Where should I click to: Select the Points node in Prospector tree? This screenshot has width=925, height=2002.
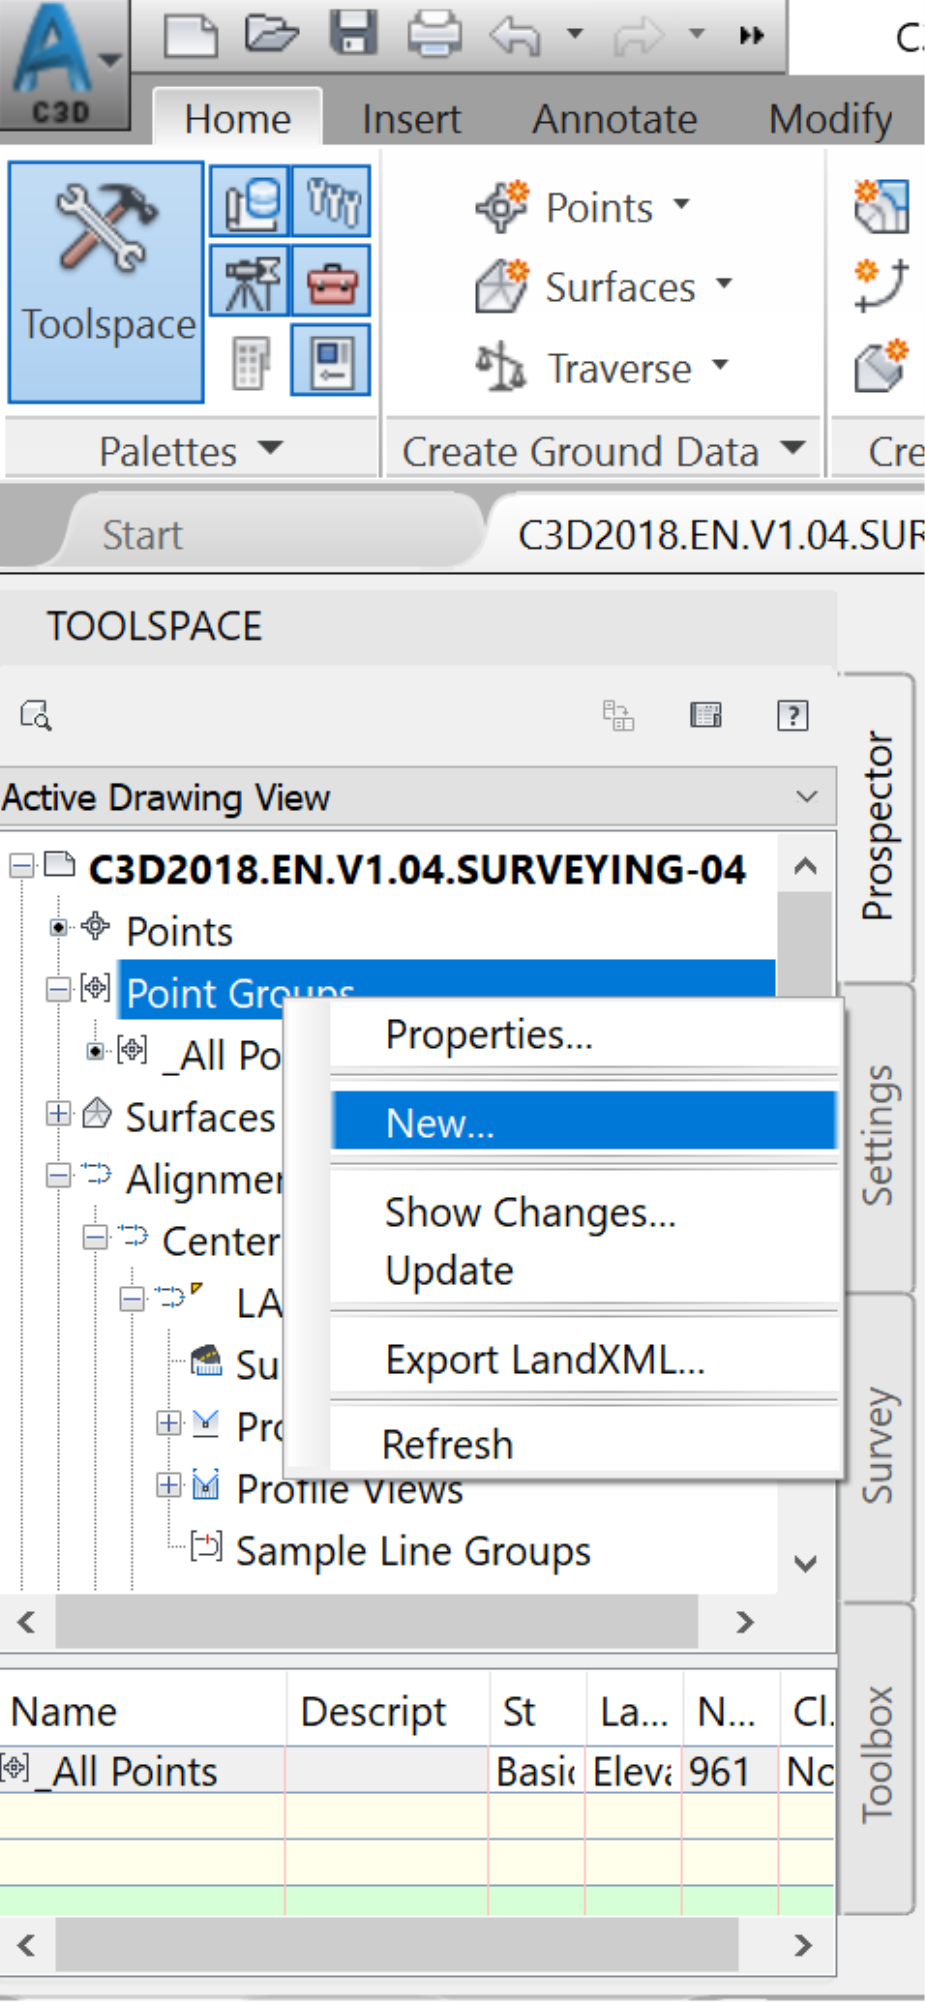(179, 931)
